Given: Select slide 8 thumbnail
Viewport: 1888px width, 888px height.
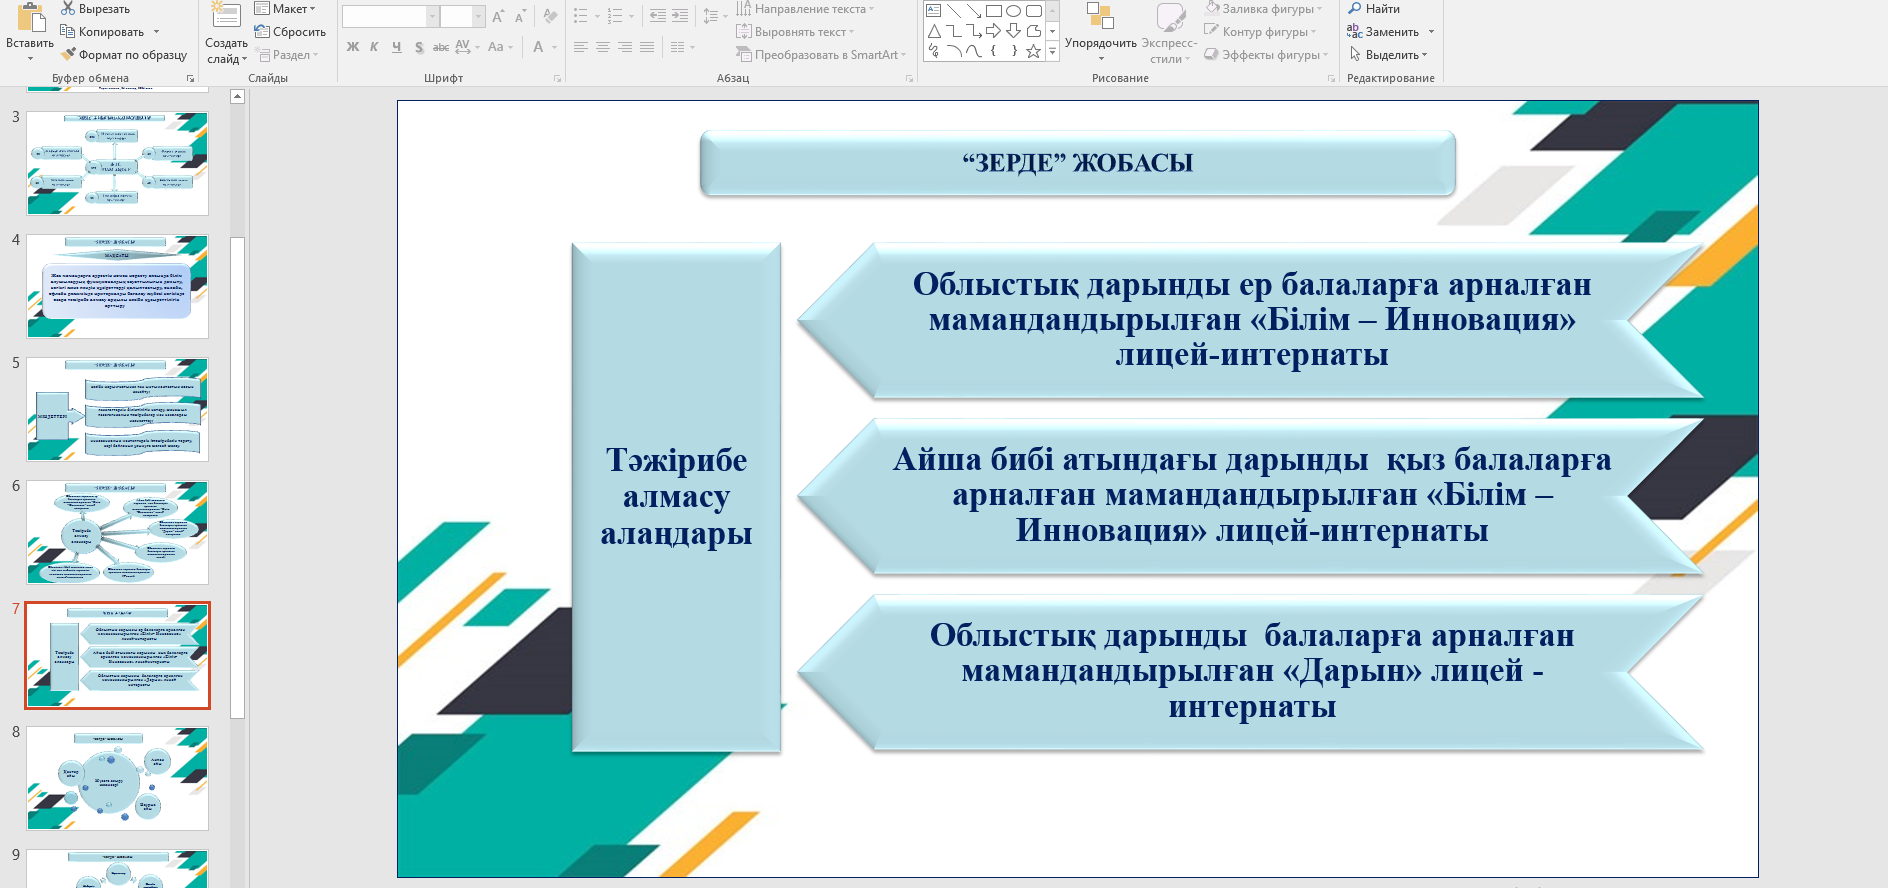Looking at the screenshot, I should (x=118, y=778).
